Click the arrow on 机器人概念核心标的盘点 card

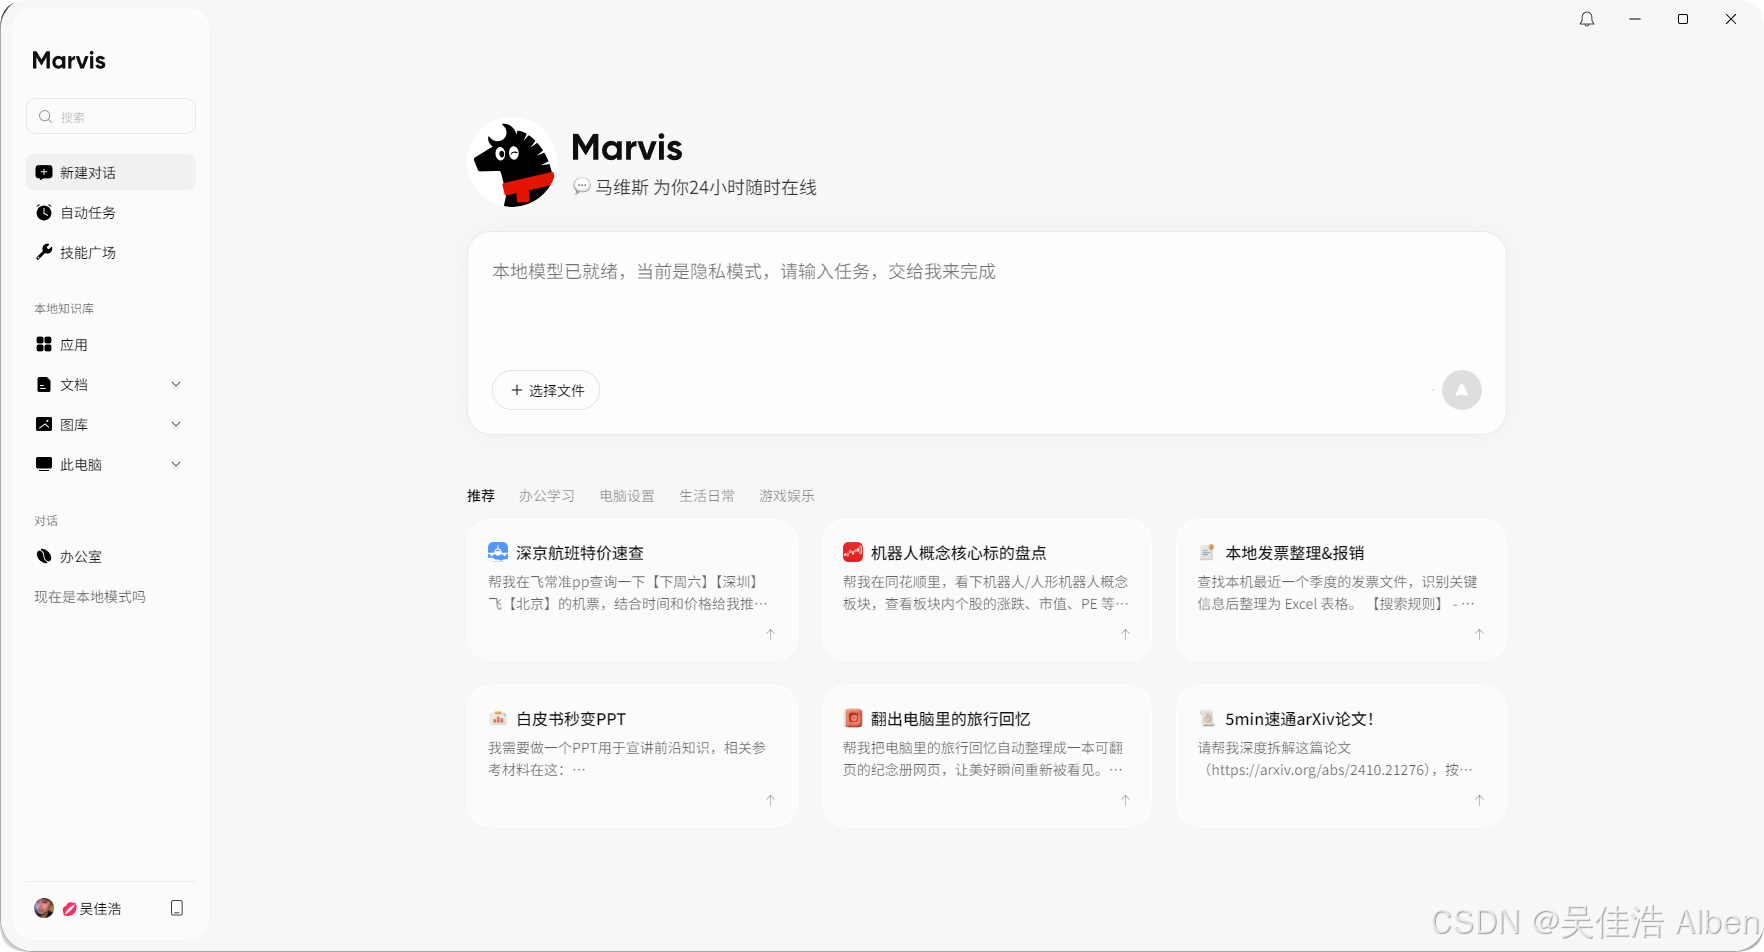pyautogui.click(x=1126, y=634)
